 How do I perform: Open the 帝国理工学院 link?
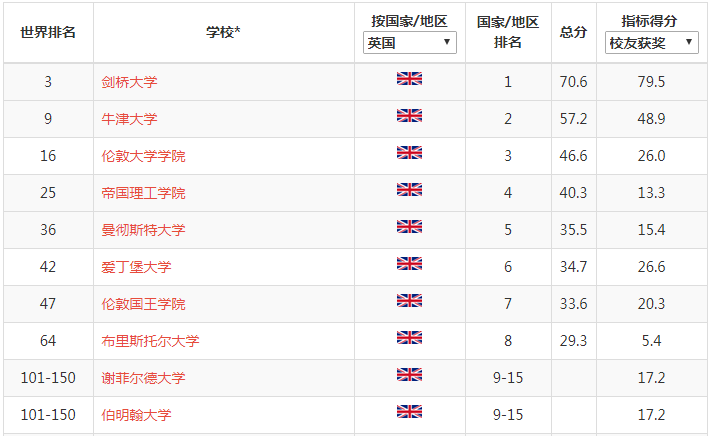click(143, 193)
